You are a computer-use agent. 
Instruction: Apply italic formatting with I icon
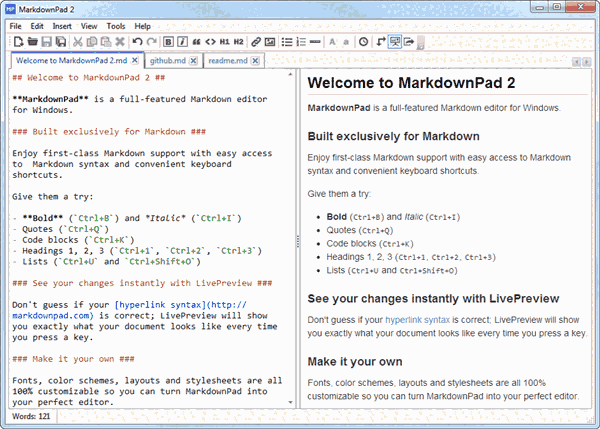[183, 41]
